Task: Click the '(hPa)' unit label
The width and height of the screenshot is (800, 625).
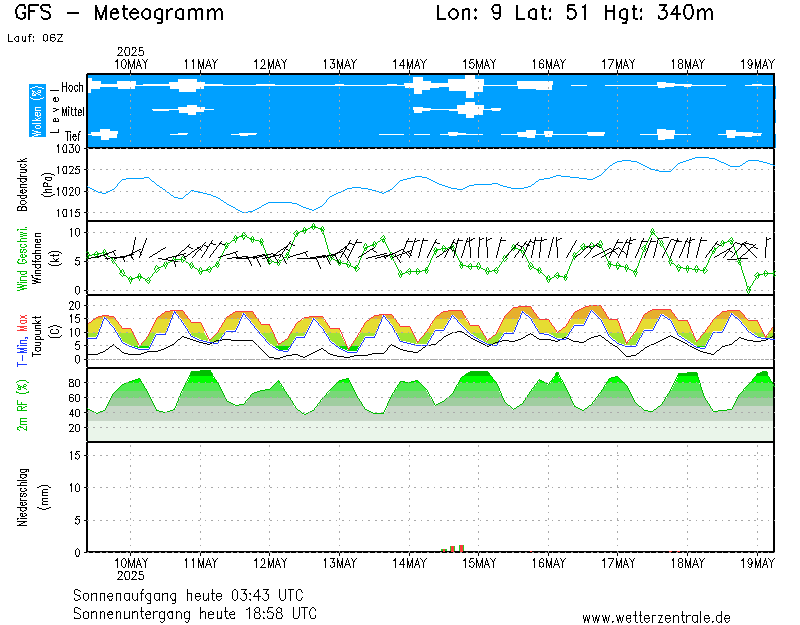Action: click(x=47, y=185)
